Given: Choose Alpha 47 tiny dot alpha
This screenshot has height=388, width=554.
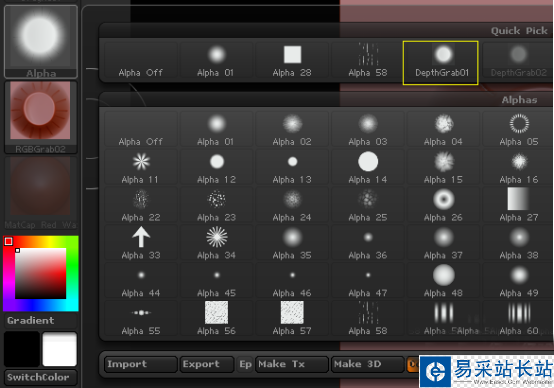Looking at the screenshot, I should pyautogui.click(x=367, y=281).
